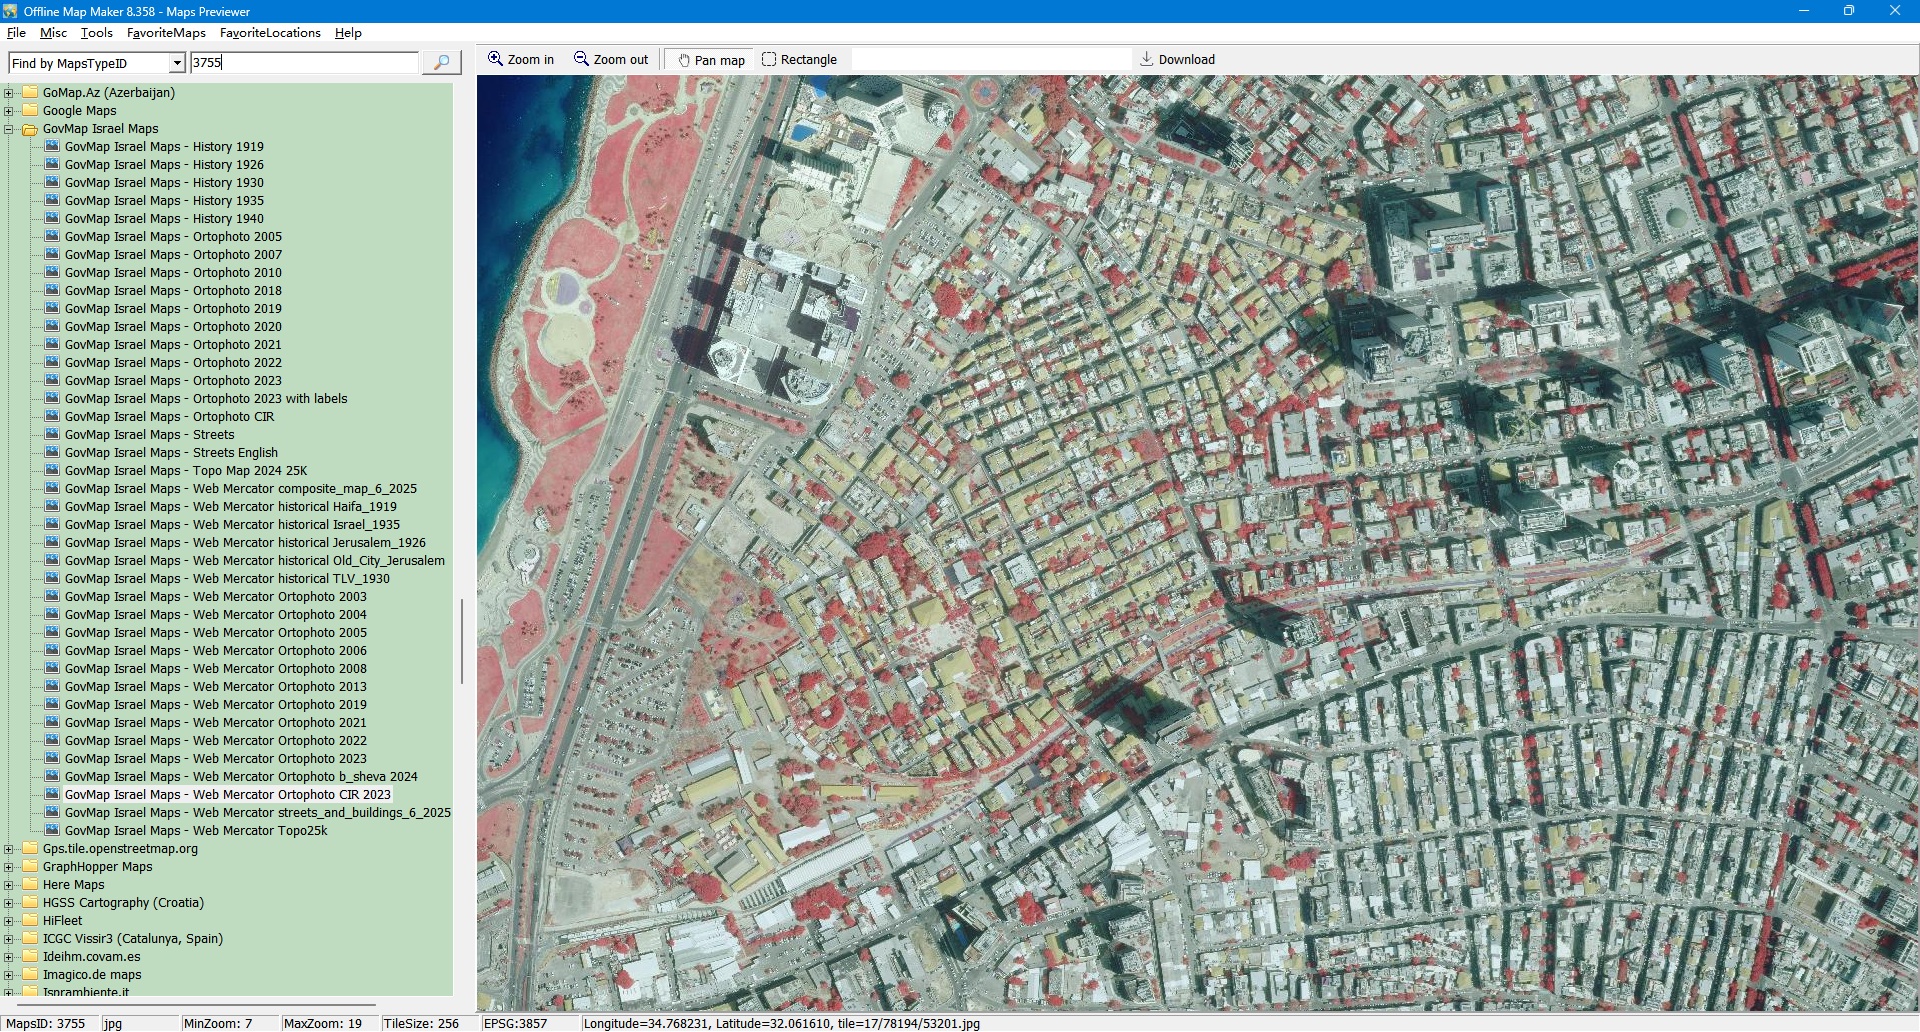
Task: Select GovMap Israel Maps - Streets English
Action: (171, 453)
